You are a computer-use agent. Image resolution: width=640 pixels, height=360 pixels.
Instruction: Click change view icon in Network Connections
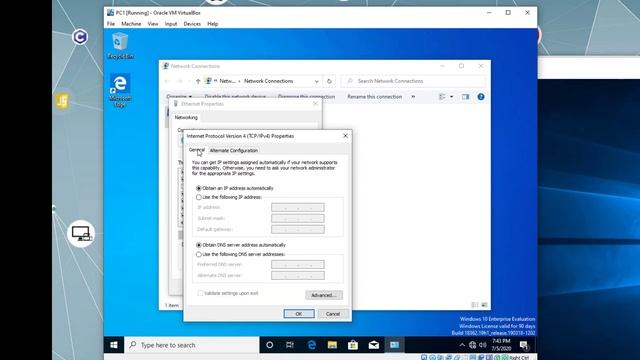tap(442, 97)
